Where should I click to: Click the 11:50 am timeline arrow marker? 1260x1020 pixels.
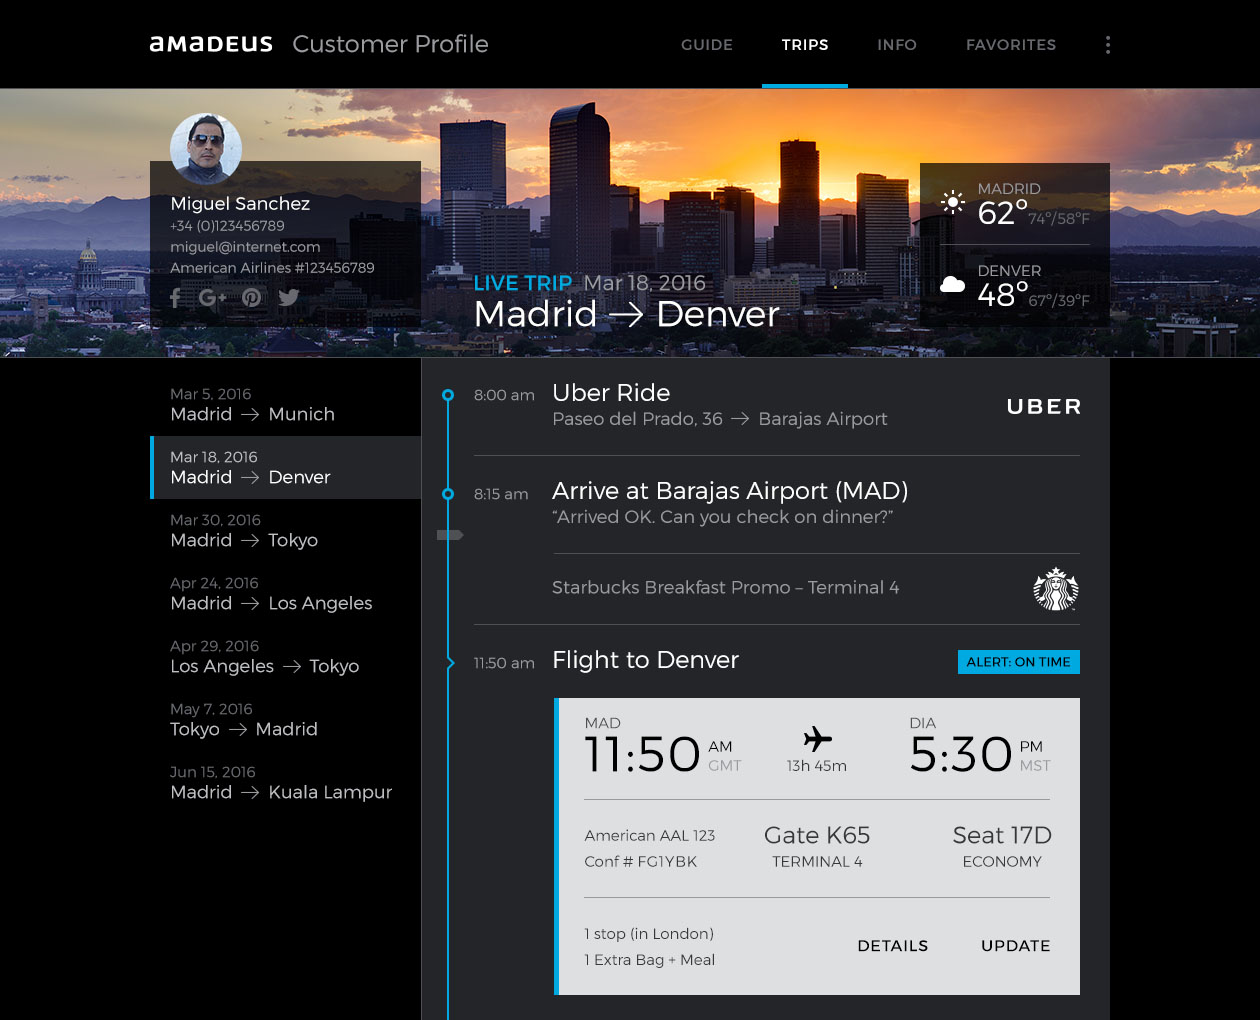(450, 662)
